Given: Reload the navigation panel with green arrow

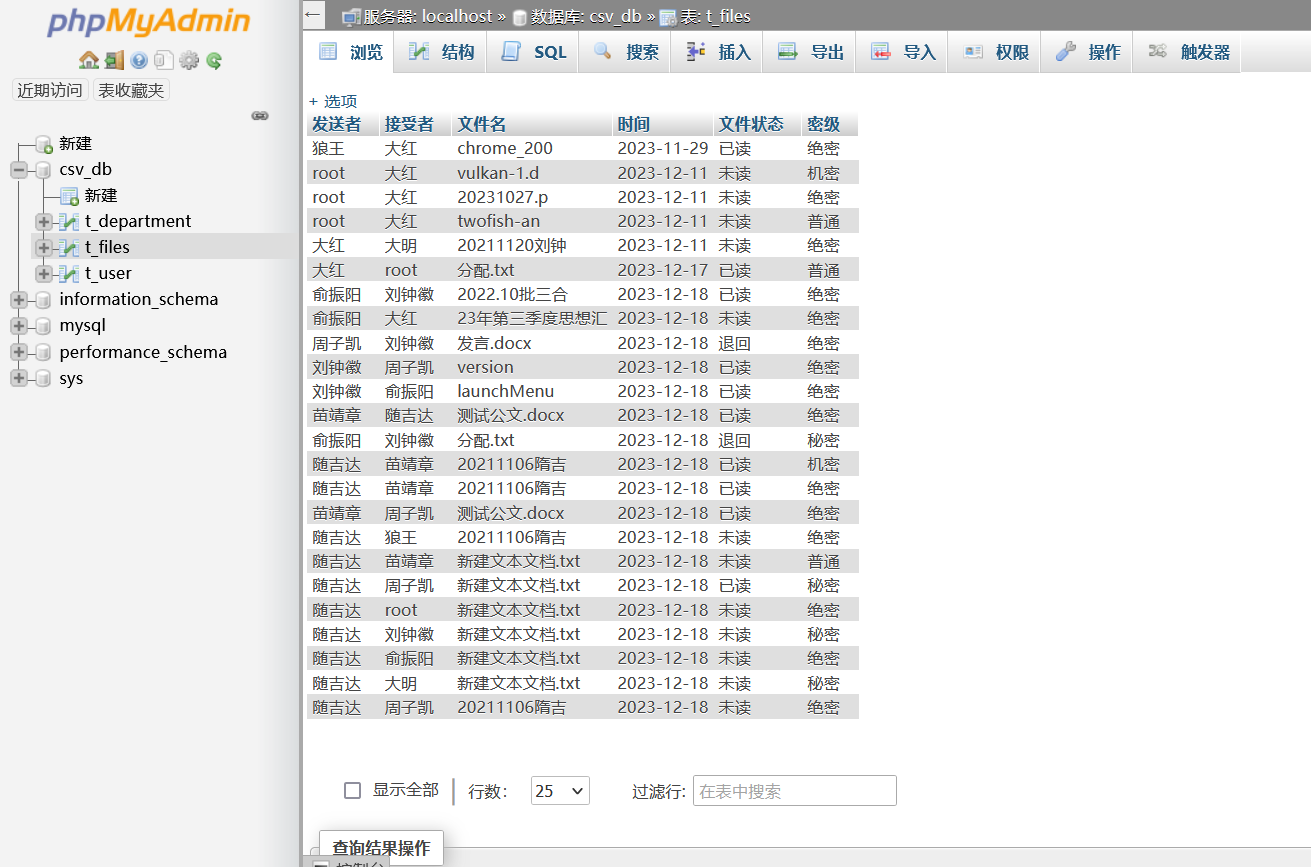Looking at the screenshot, I should coord(214,60).
